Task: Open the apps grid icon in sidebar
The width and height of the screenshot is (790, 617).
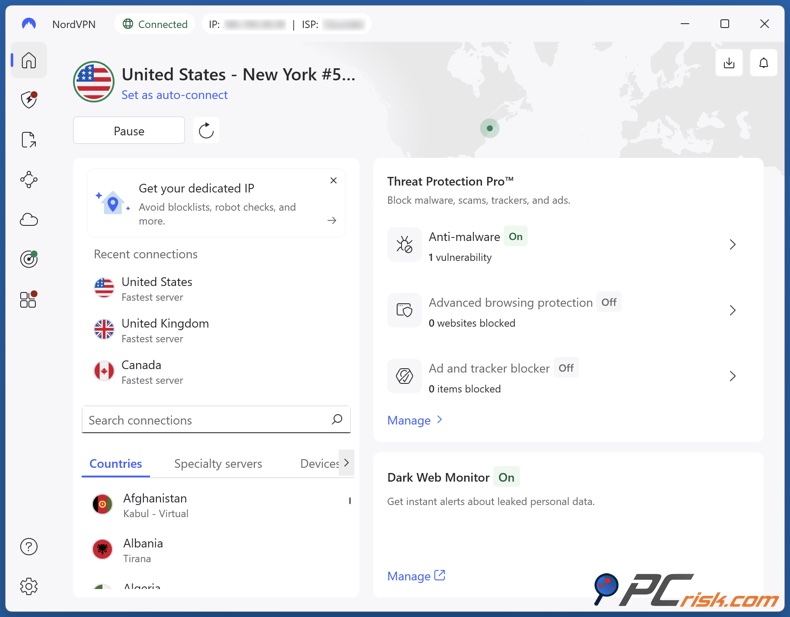Action: [29, 300]
